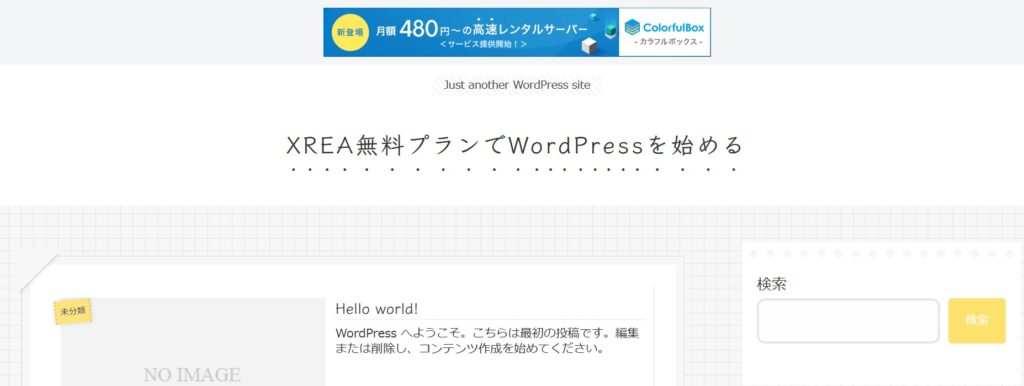This screenshot has height=386, width=1024.
Task: Click the folded corner of post card
Action: click(40, 271)
